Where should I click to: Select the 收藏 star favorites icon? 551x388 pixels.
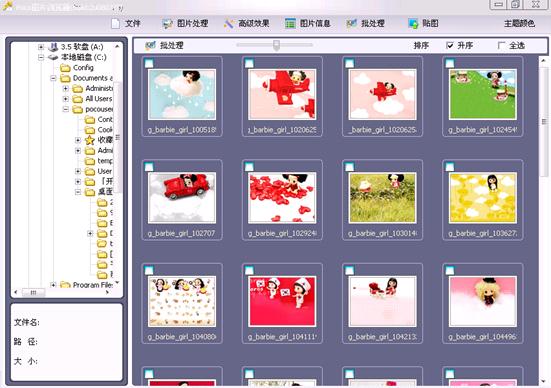(x=90, y=140)
